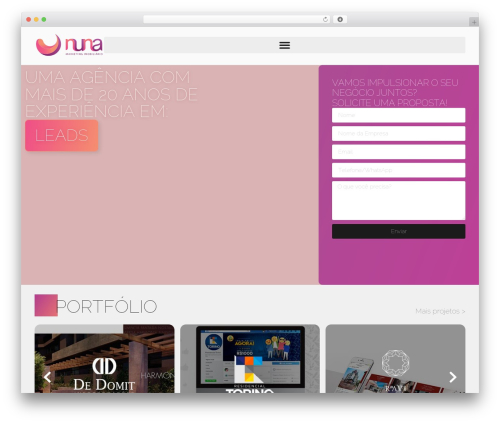Click the 'UMA AGÊNCIA COM MAIS DE 20 ANOS' headline
The height and width of the screenshot is (423, 500).
click(111, 94)
